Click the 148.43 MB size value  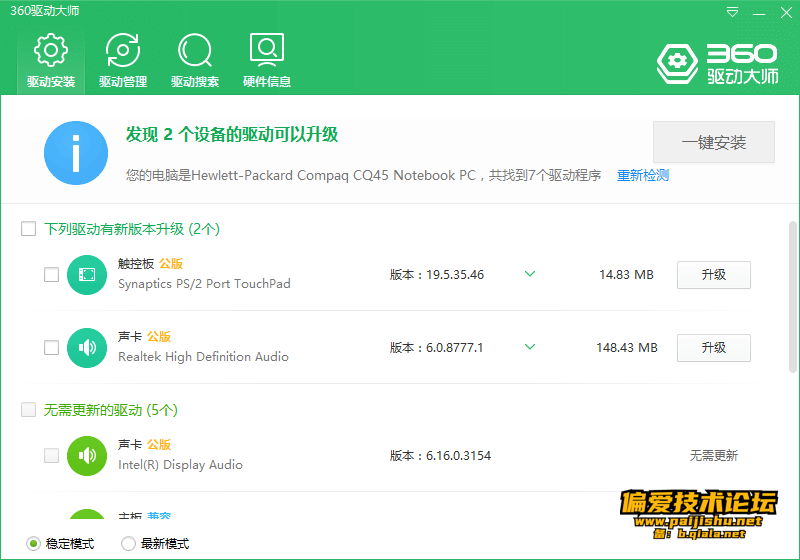(x=627, y=348)
